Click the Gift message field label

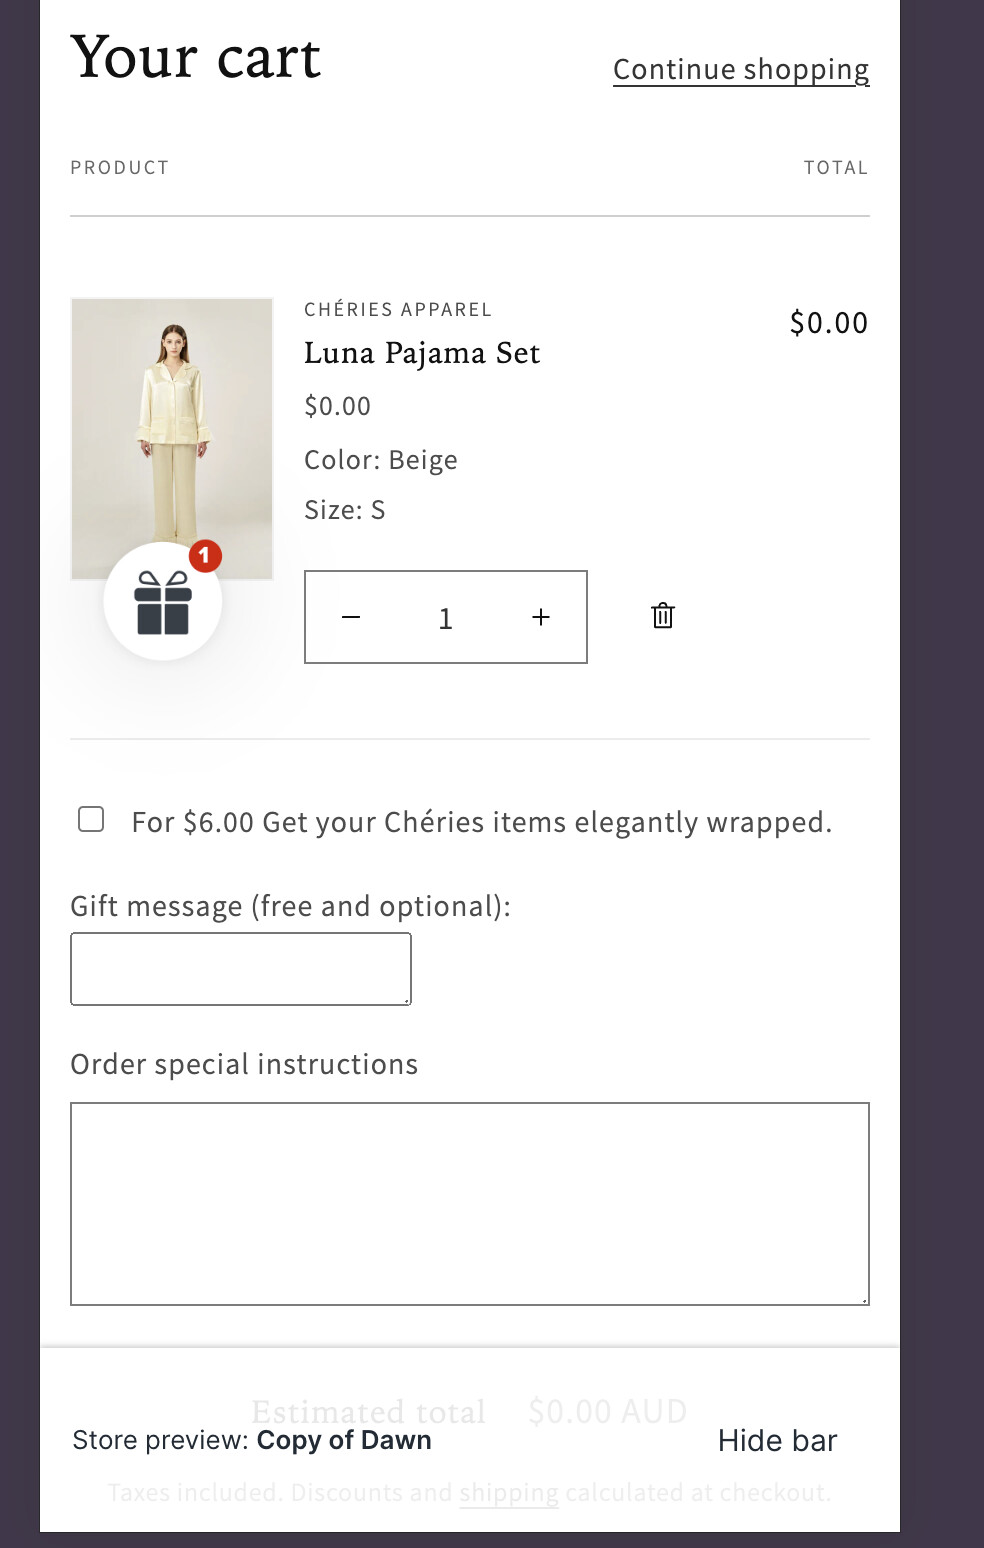[x=290, y=906]
